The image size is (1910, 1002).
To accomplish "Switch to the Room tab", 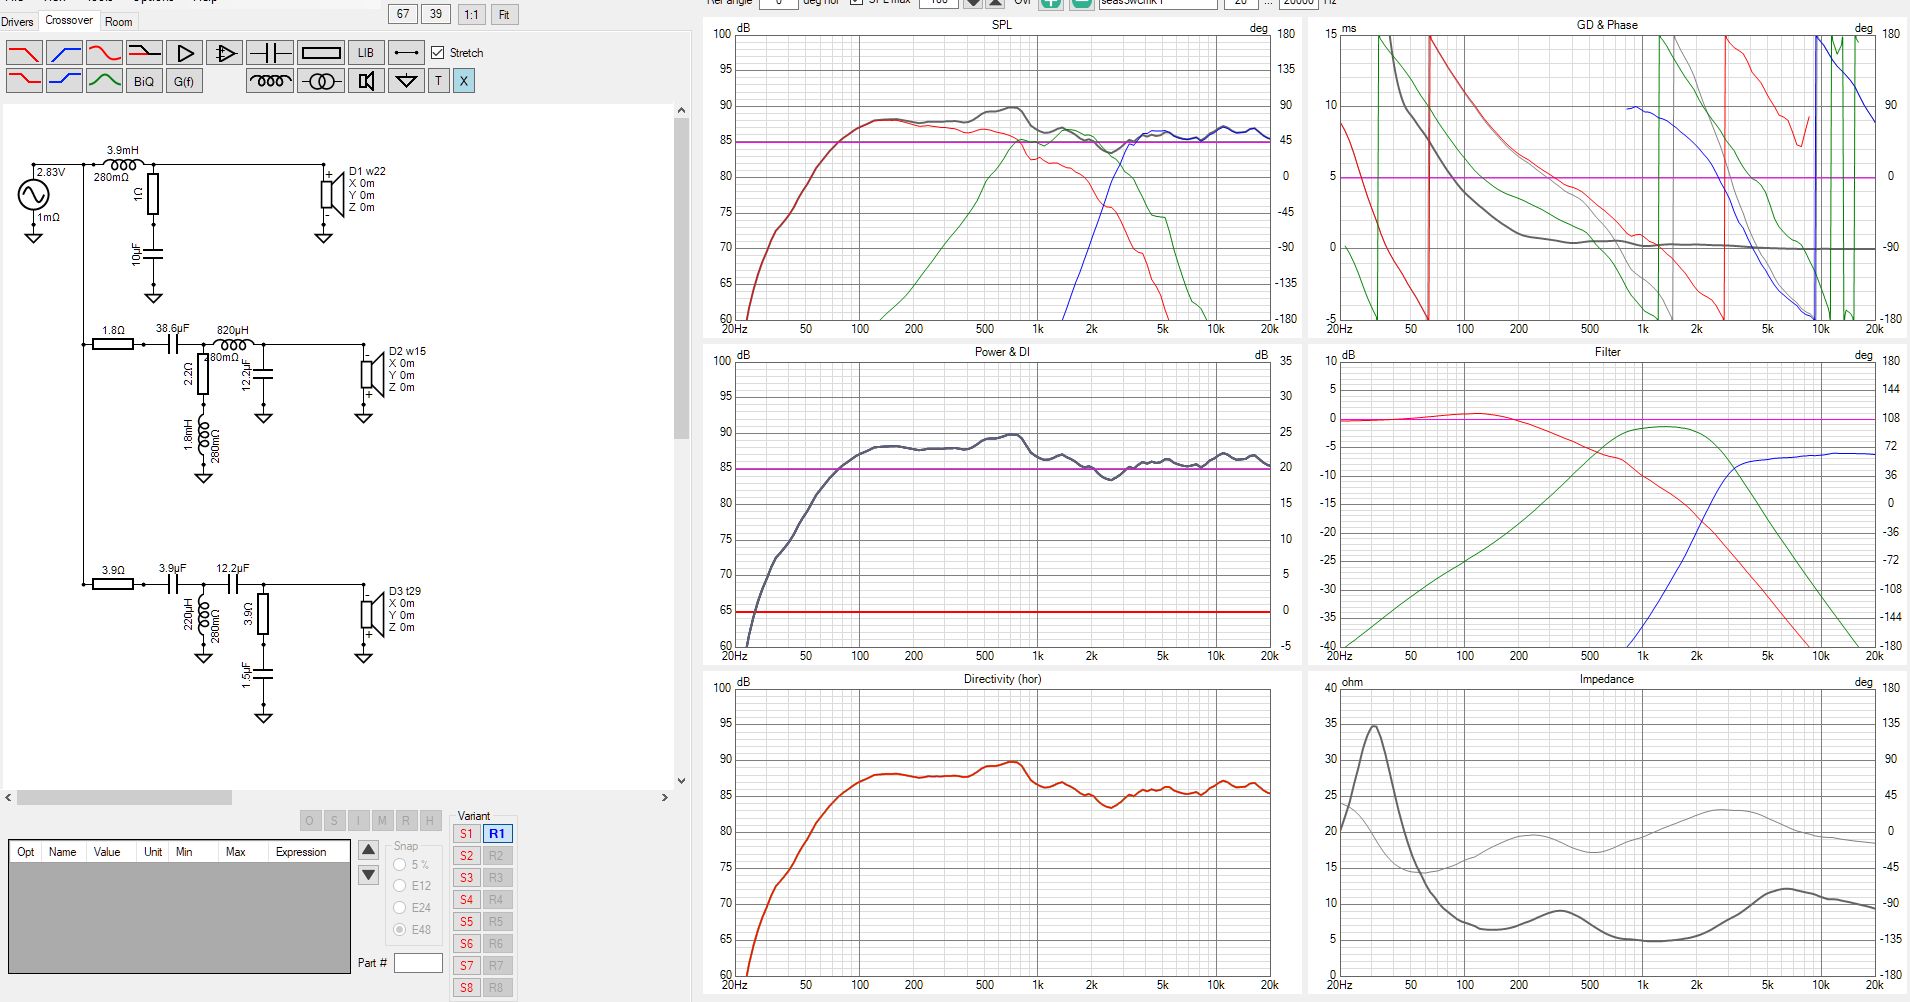I will (119, 21).
